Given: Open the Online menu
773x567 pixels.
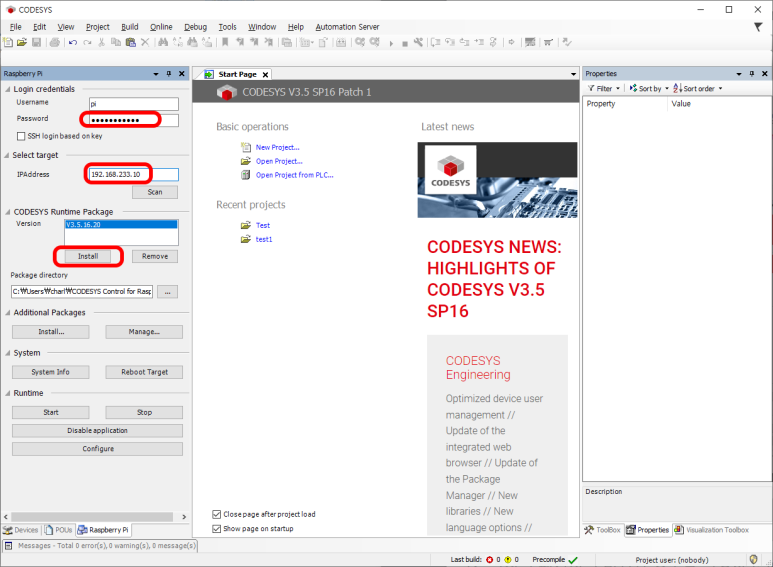Looking at the screenshot, I should click(160, 27).
